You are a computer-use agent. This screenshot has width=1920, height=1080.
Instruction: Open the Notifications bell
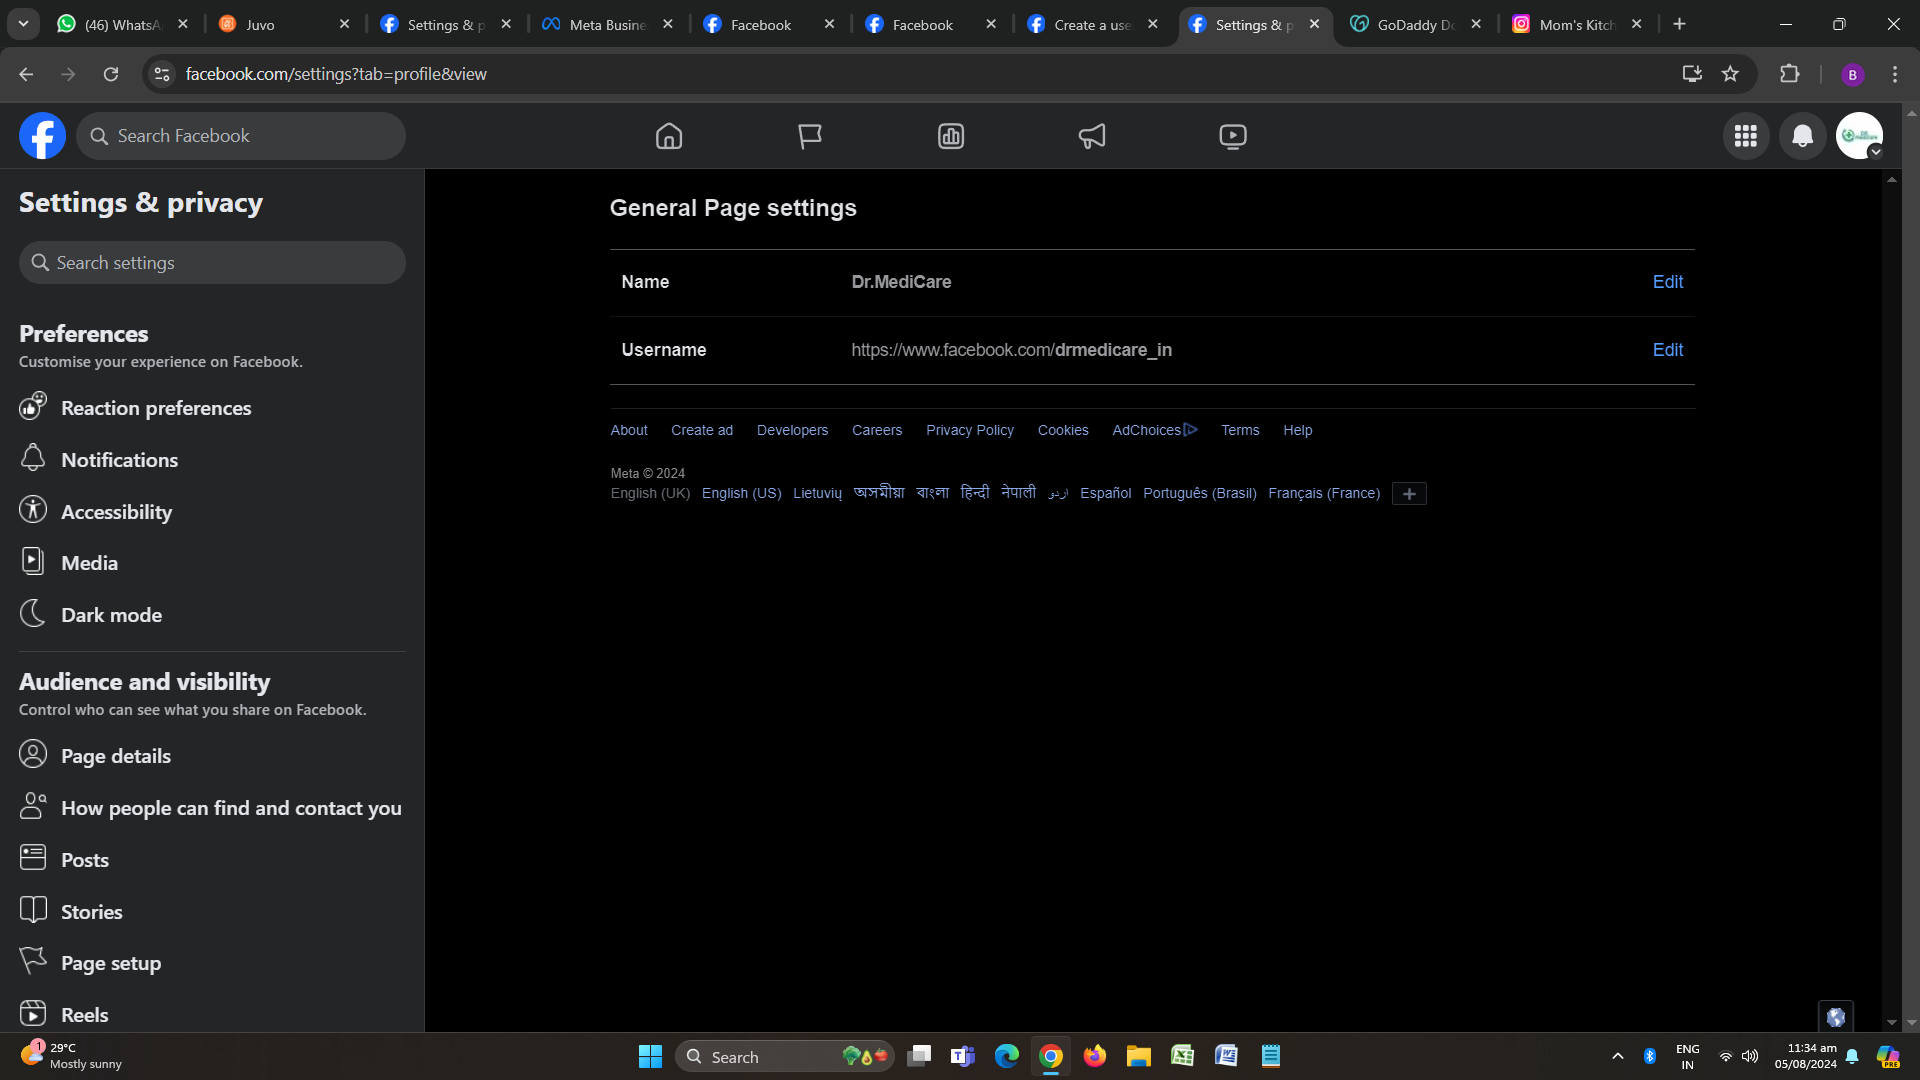(x=1802, y=136)
